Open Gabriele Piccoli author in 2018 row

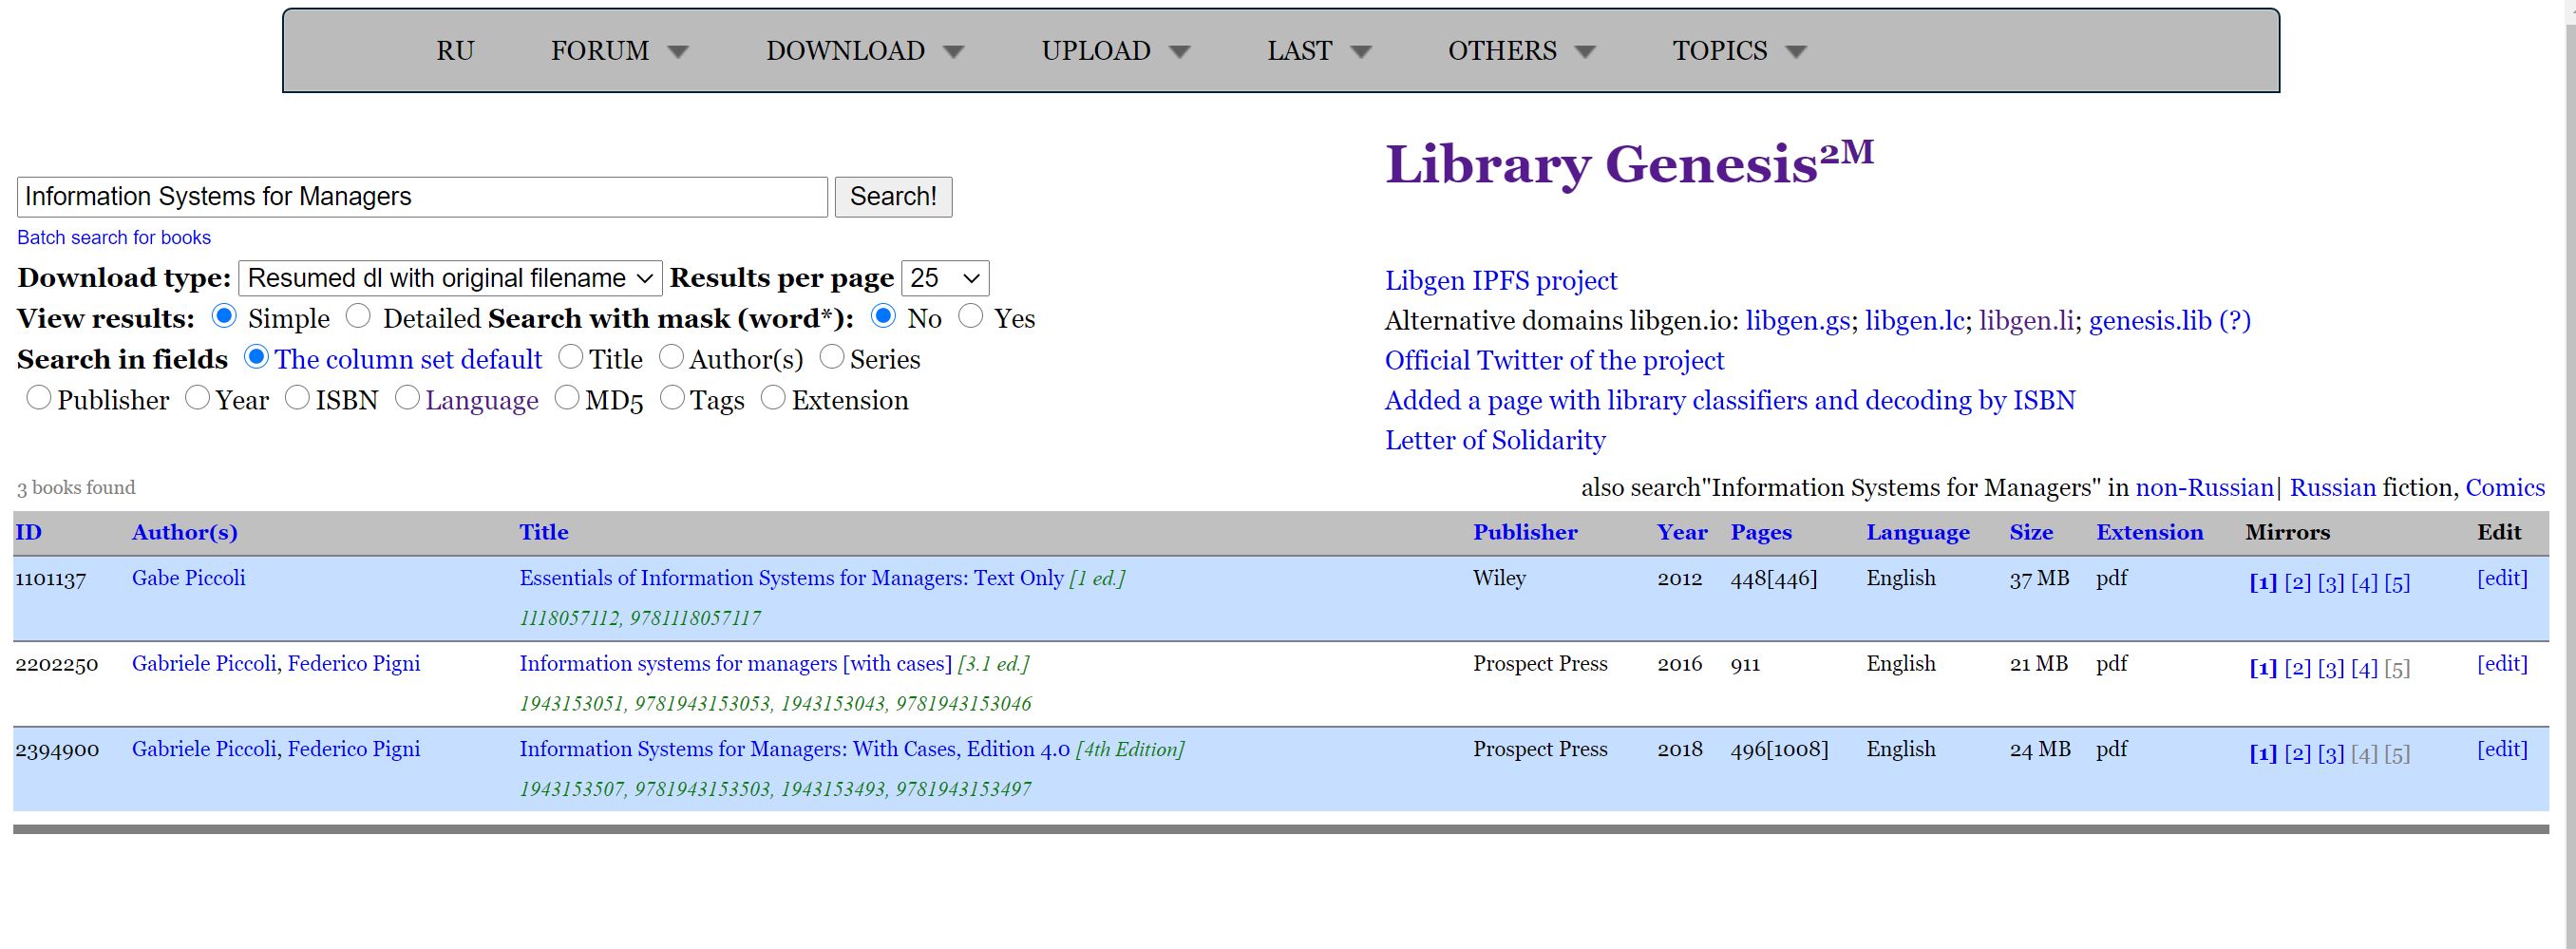click(x=205, y=750)
